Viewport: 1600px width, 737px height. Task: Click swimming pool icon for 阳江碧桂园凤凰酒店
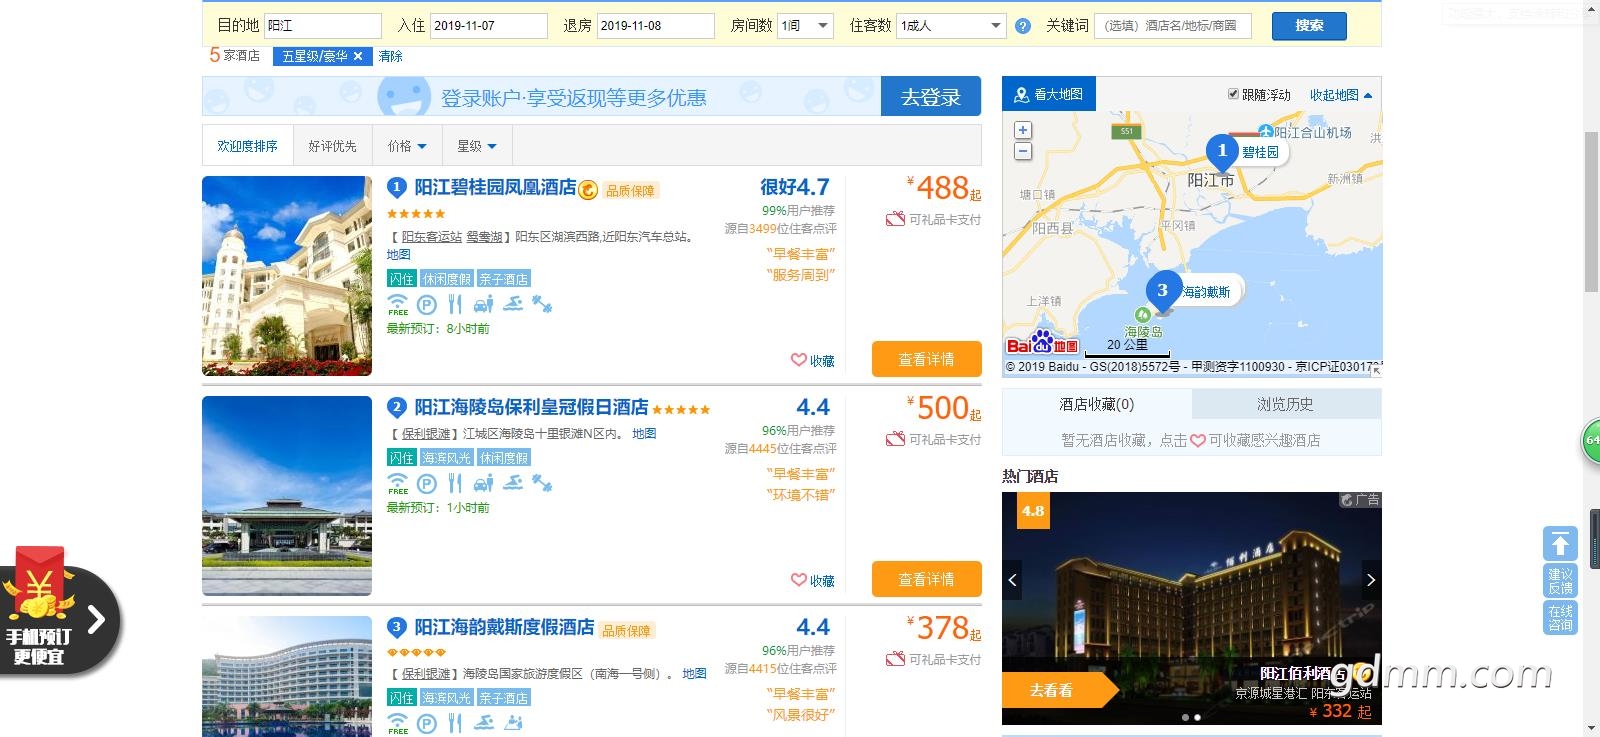point(512,304)
